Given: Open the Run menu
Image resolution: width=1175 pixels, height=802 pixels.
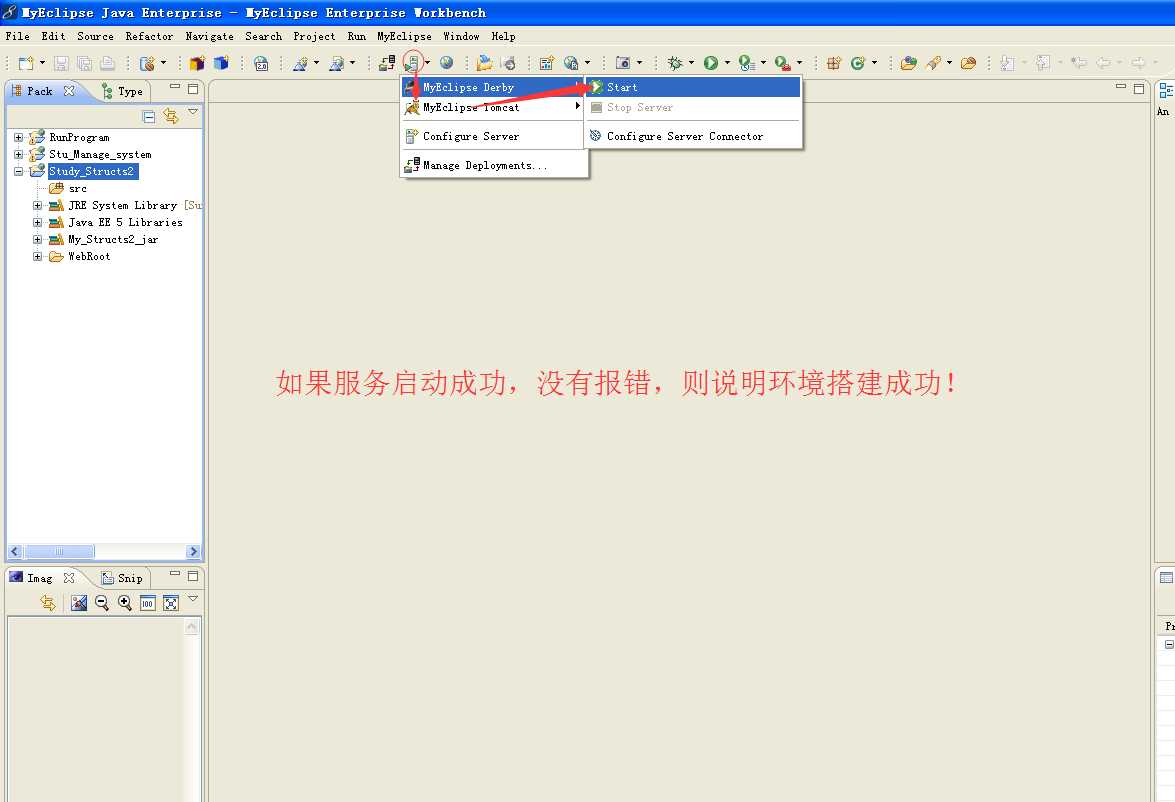Looking at the screenshot, I should coord(357,36).
